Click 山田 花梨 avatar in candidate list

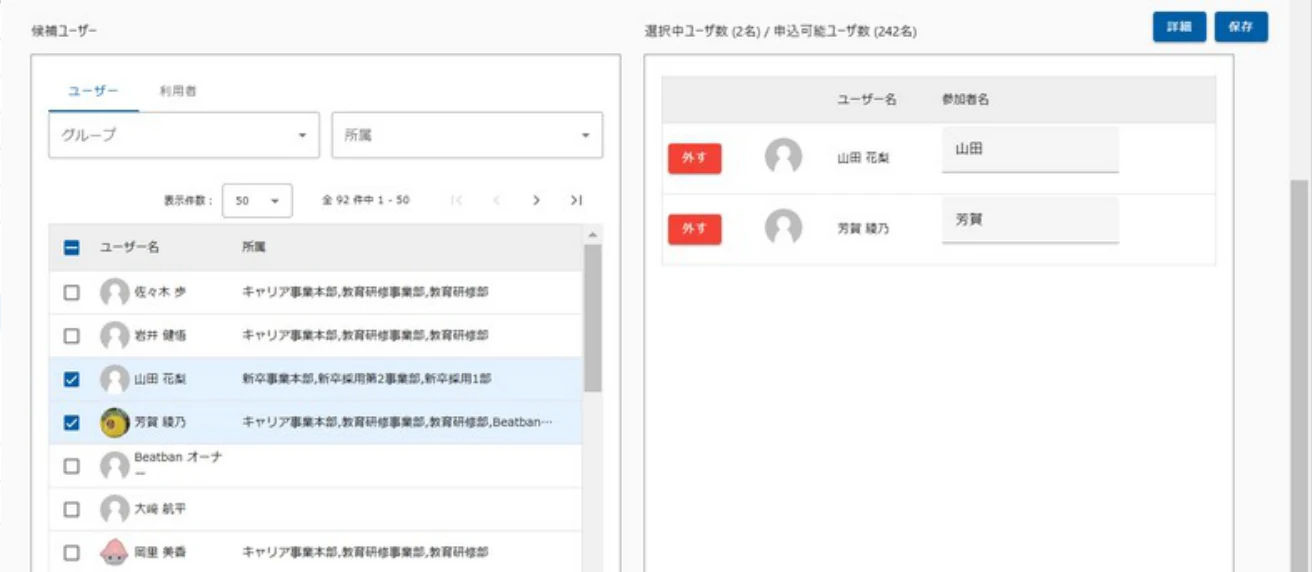pos(115,379)
